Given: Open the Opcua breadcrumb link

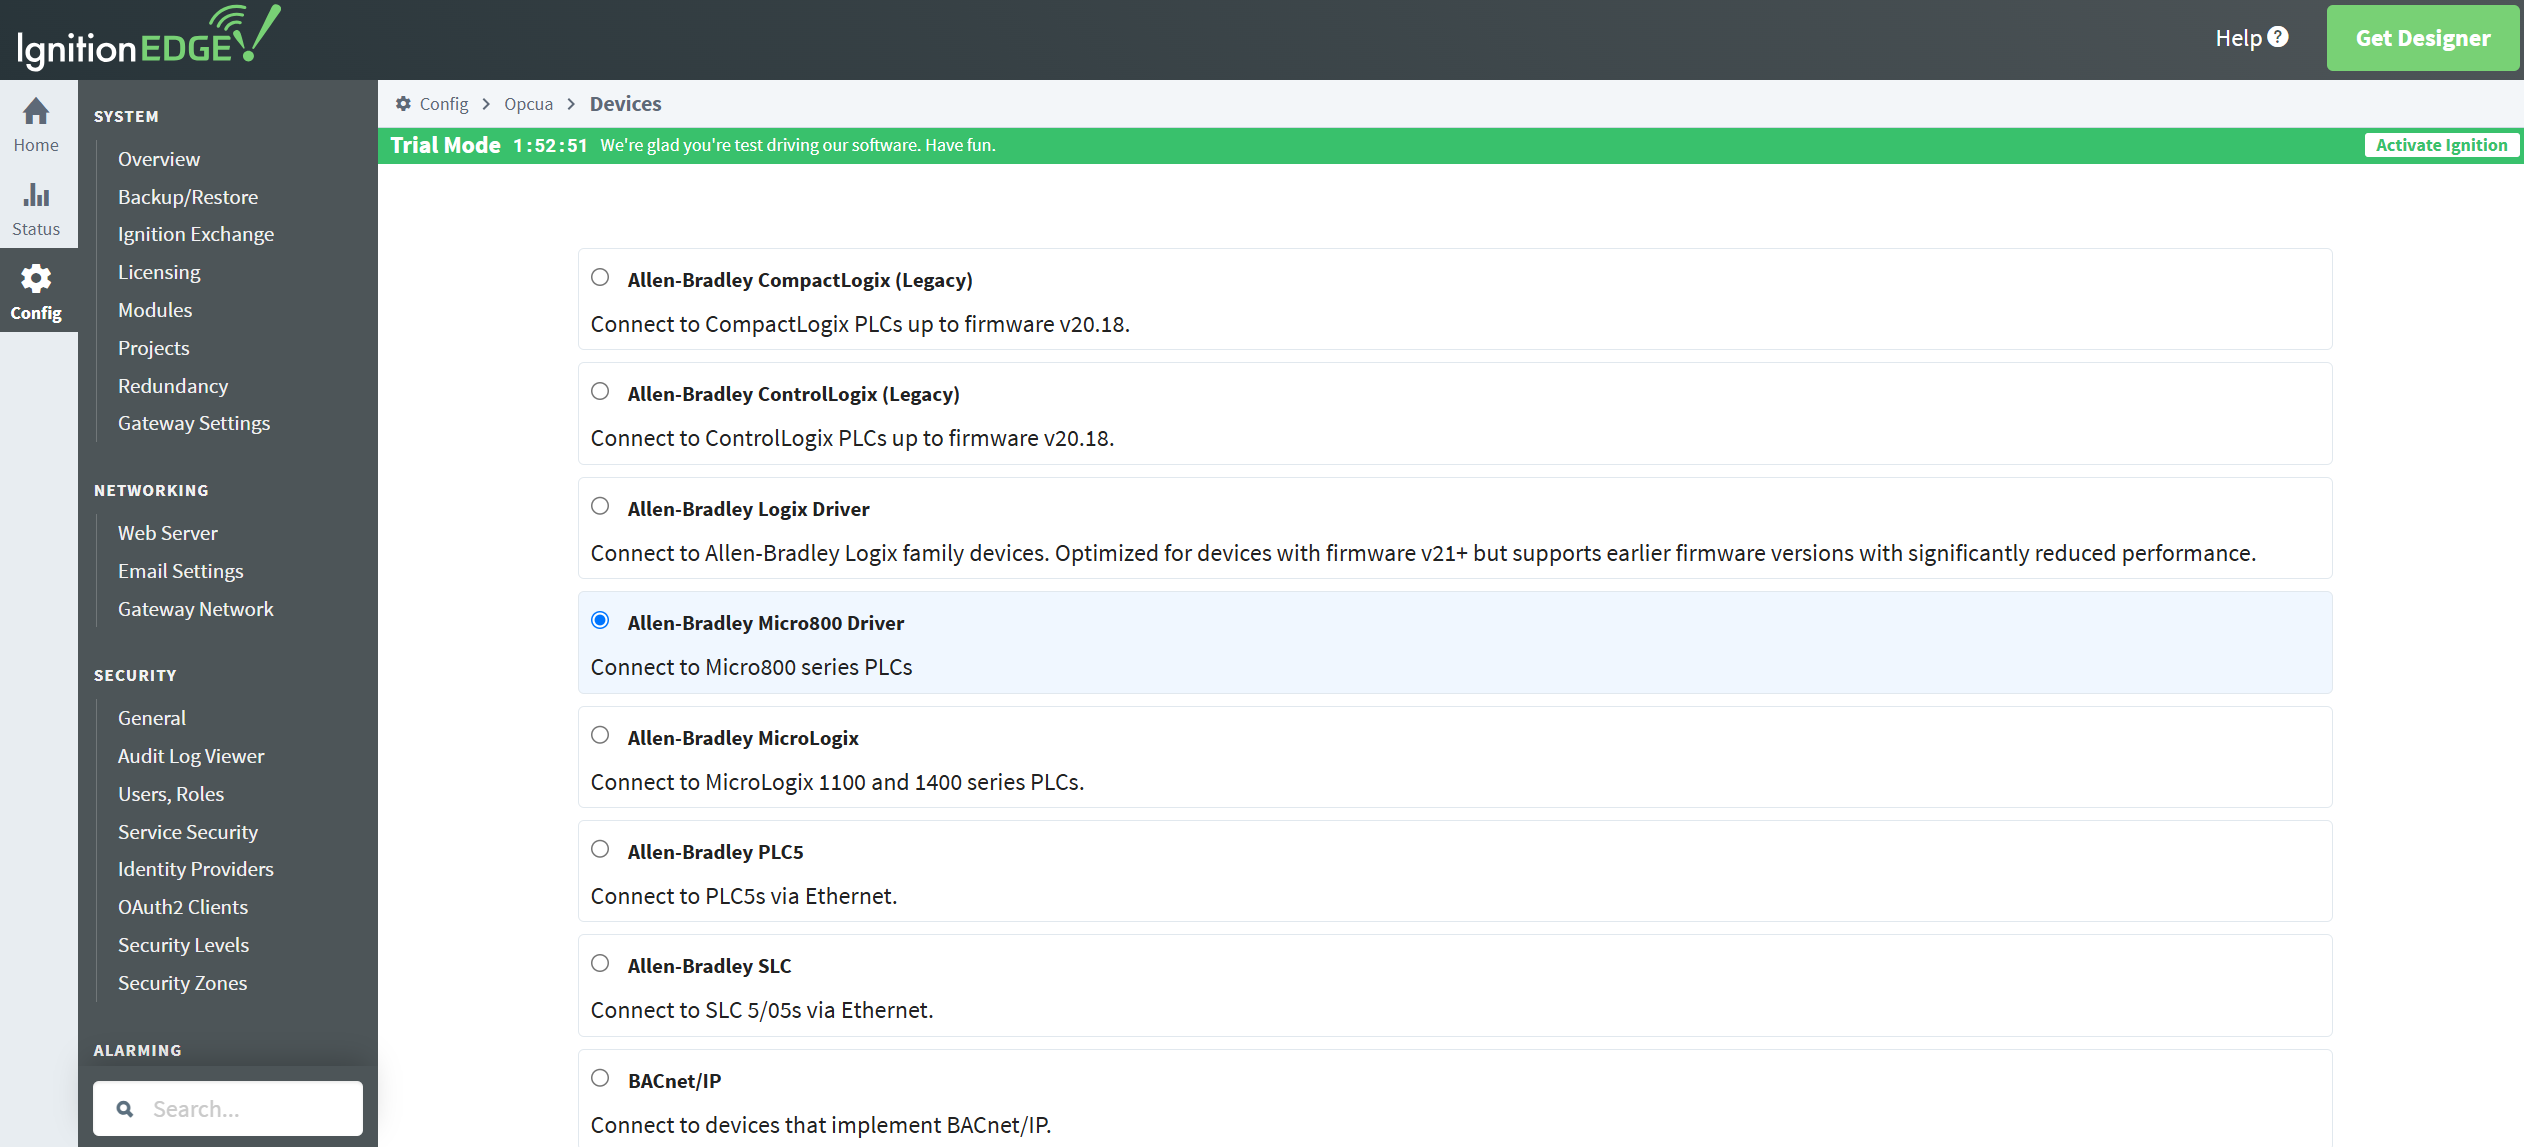Looking at the screenshot, I should [528, 104].
